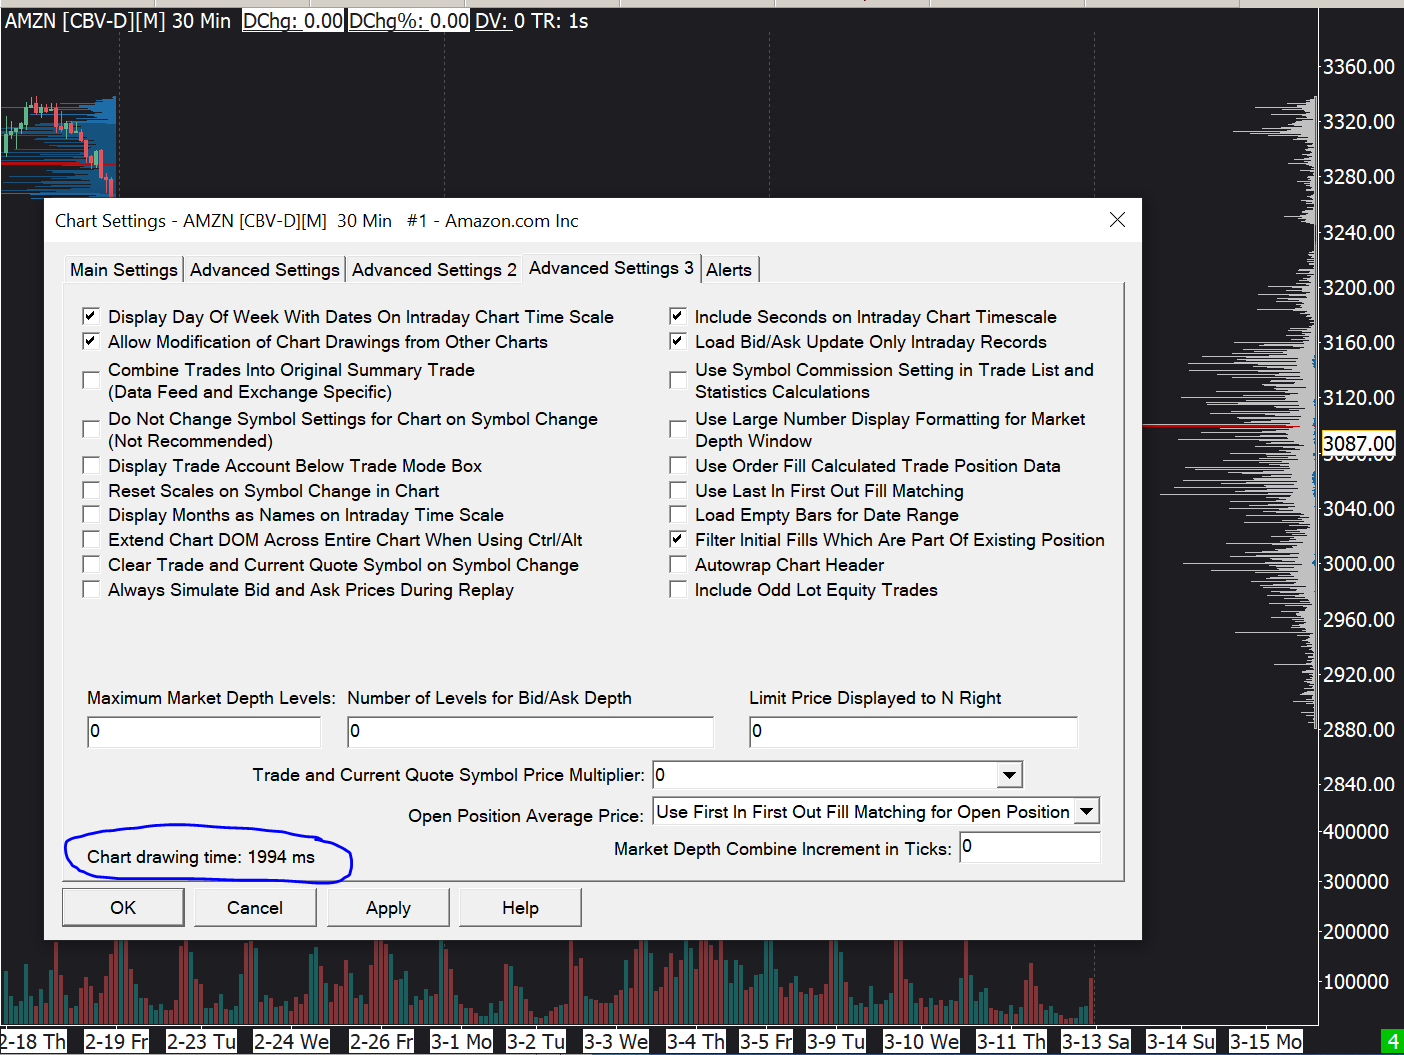Open the Main Settings tab
Image resolution: width=1404 pixels, height=1055 pixels.
click(124, 269)
